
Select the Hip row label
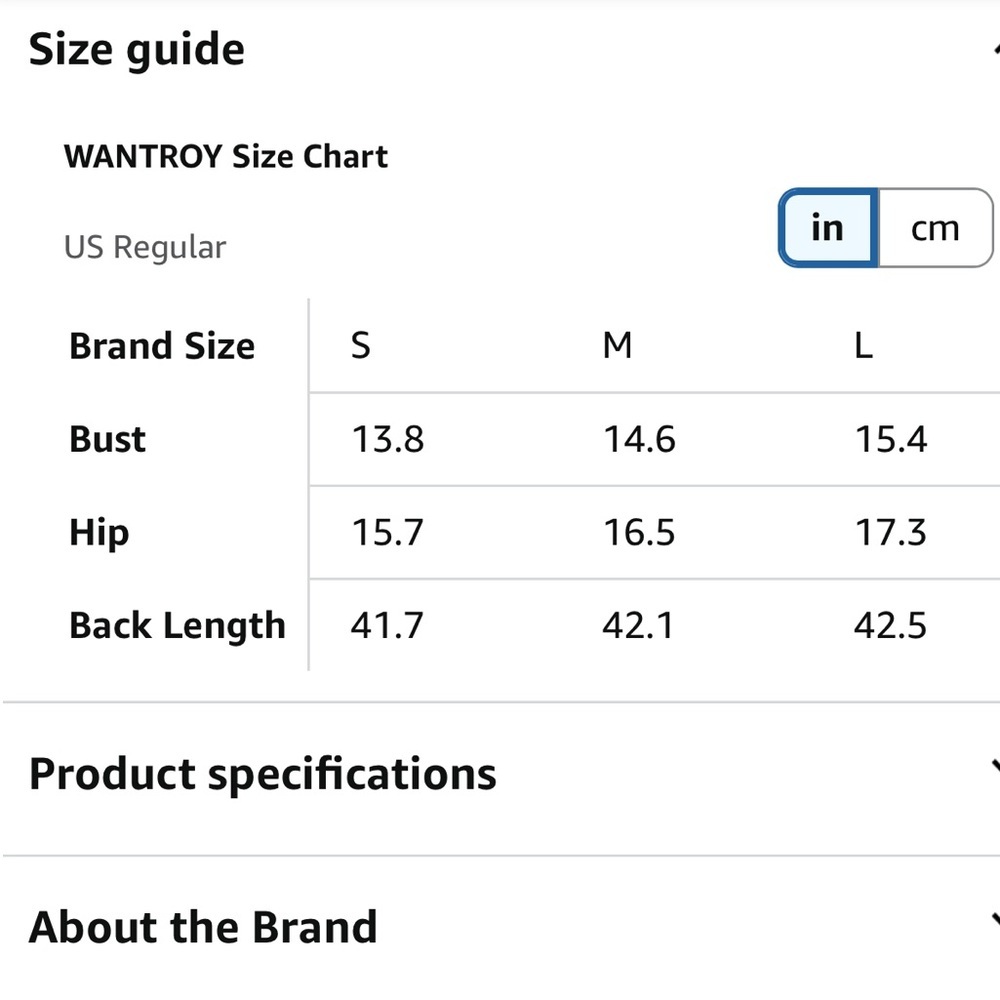99,533
